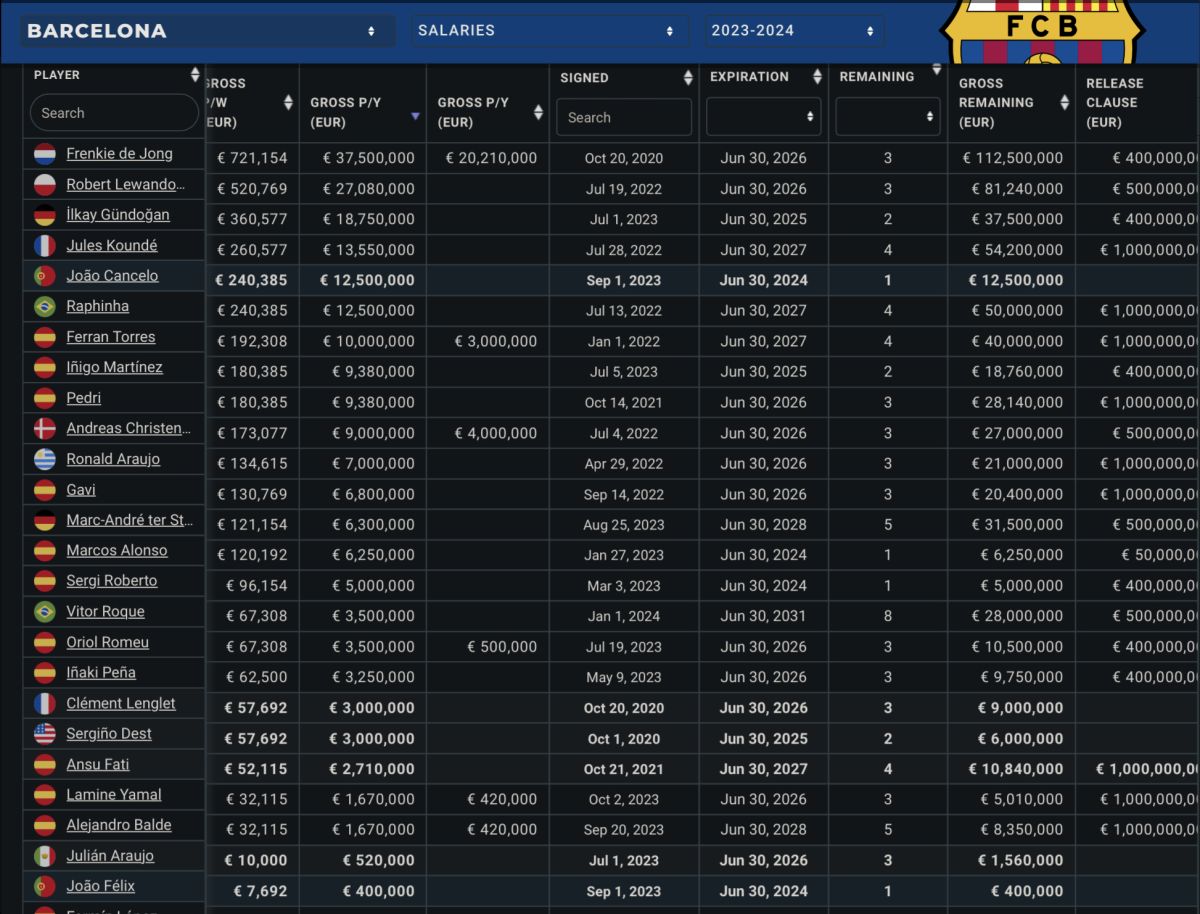This screenshot has width=1200, height=914.
Task: Click the Brazil flag beside Vitor Roque
Action: (45, 612)
